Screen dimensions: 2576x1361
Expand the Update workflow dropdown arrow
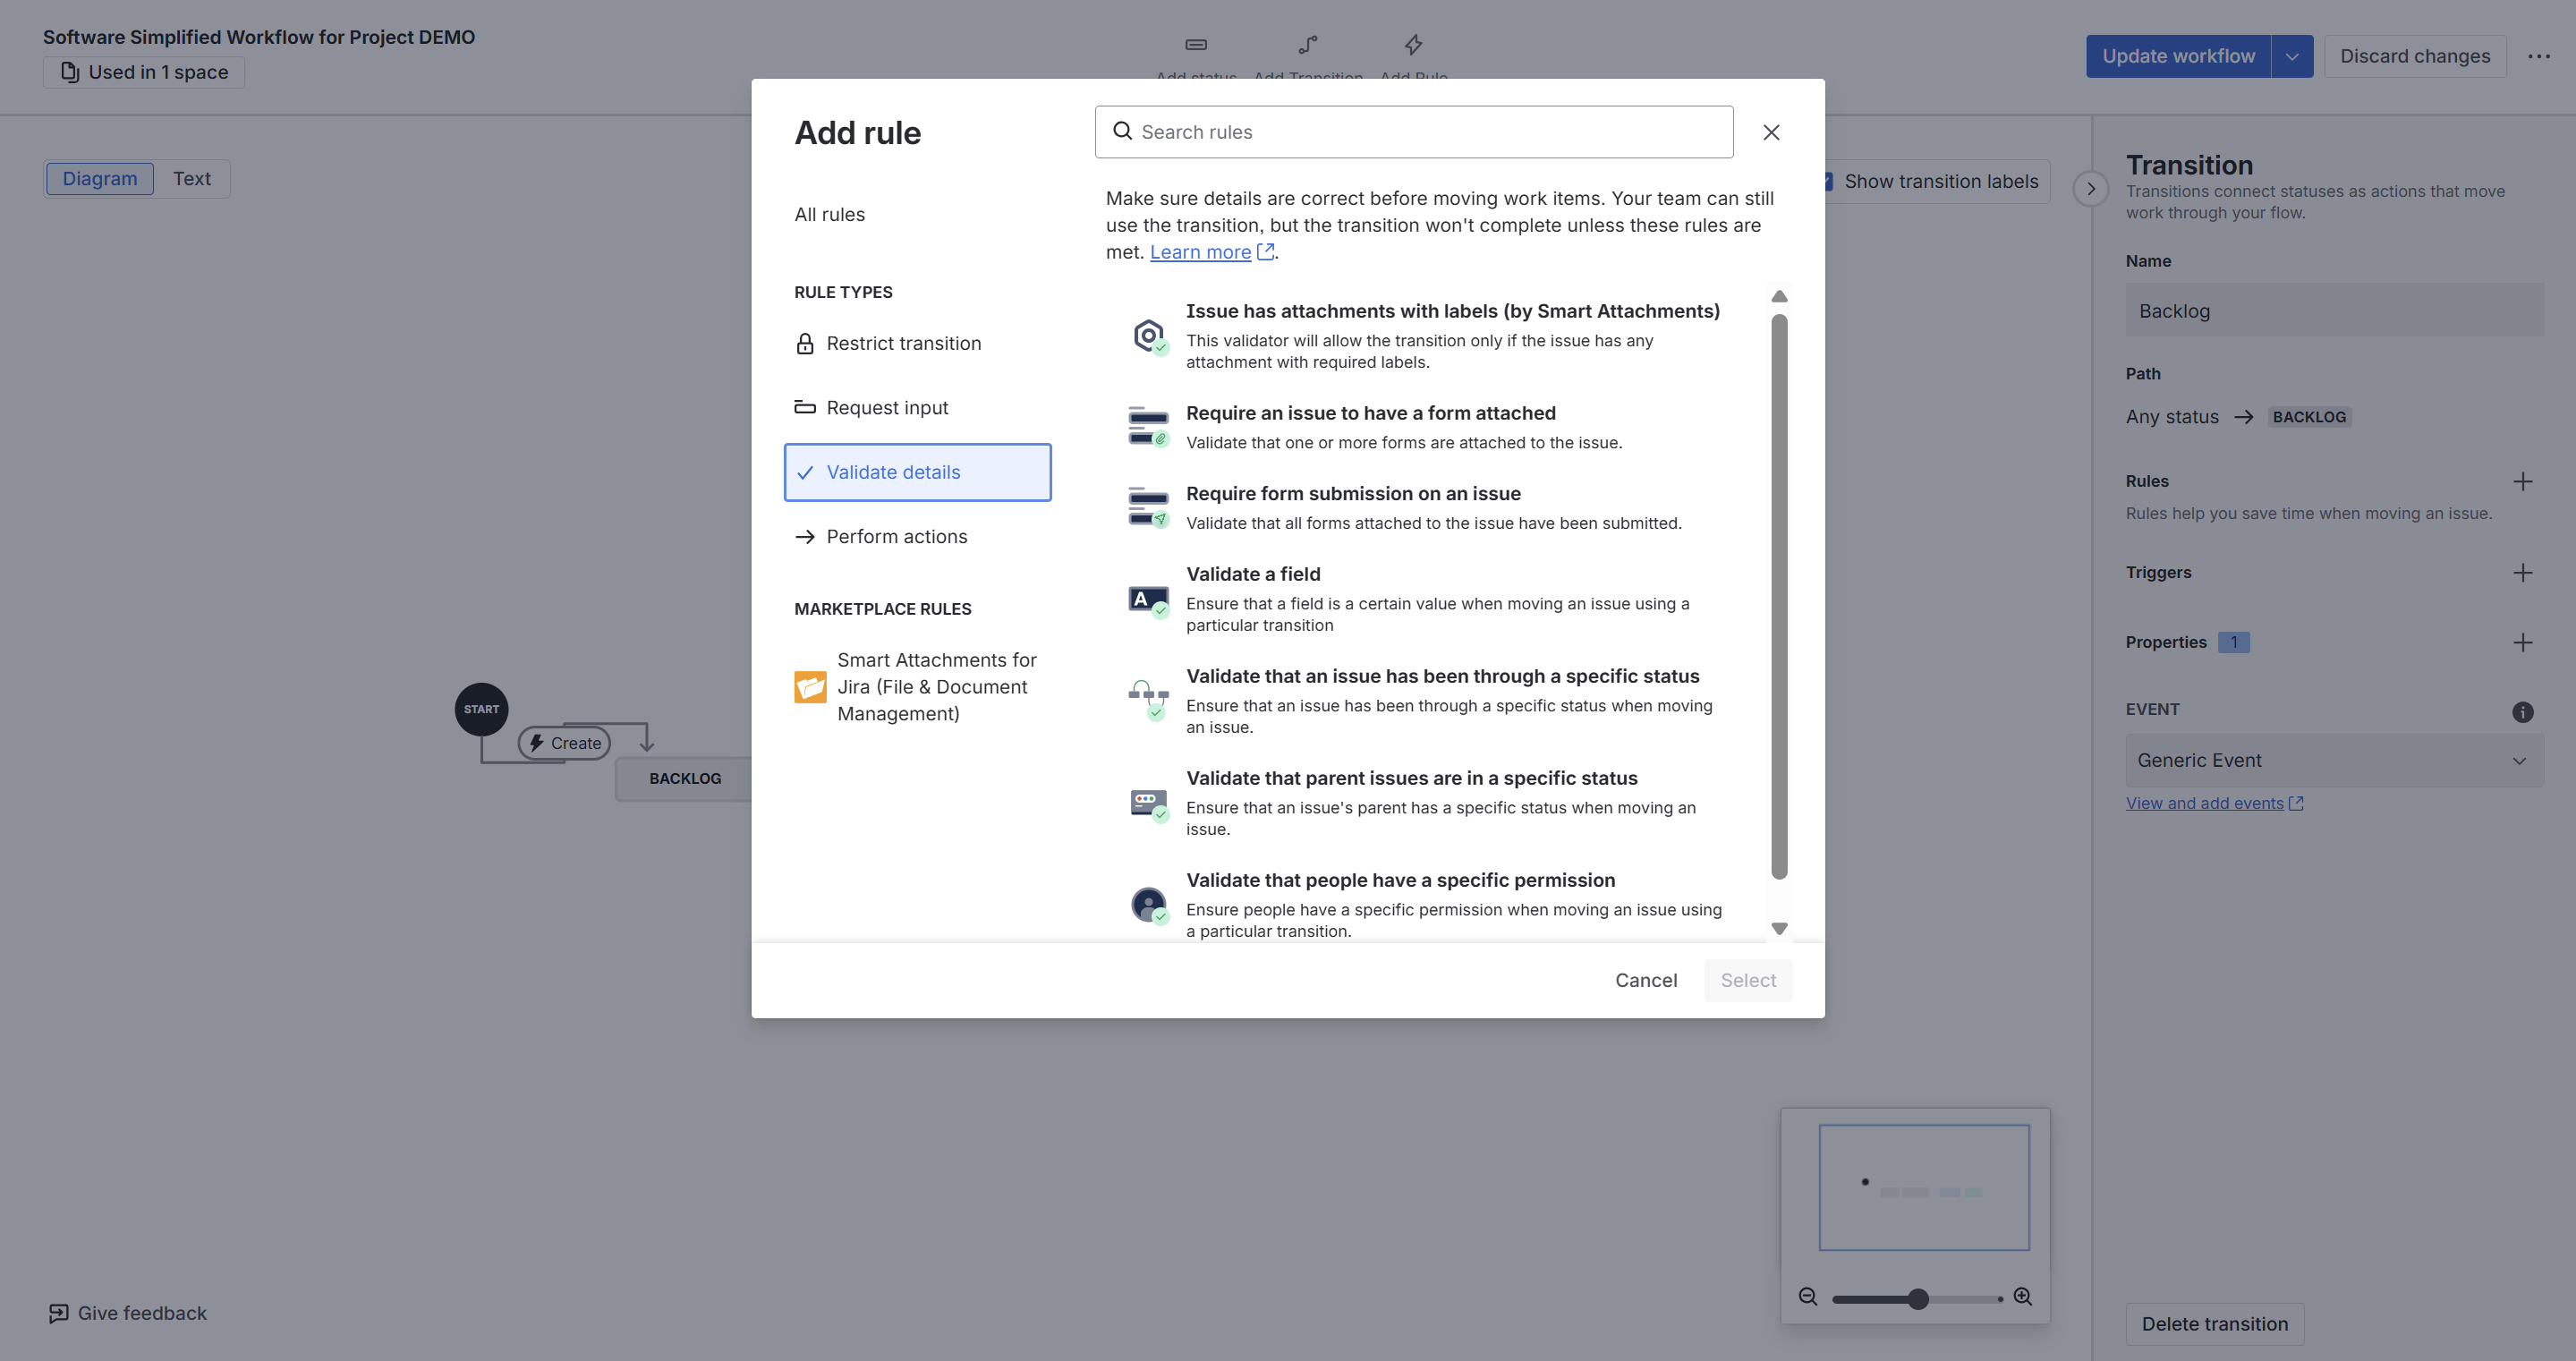click(2291, 57)
